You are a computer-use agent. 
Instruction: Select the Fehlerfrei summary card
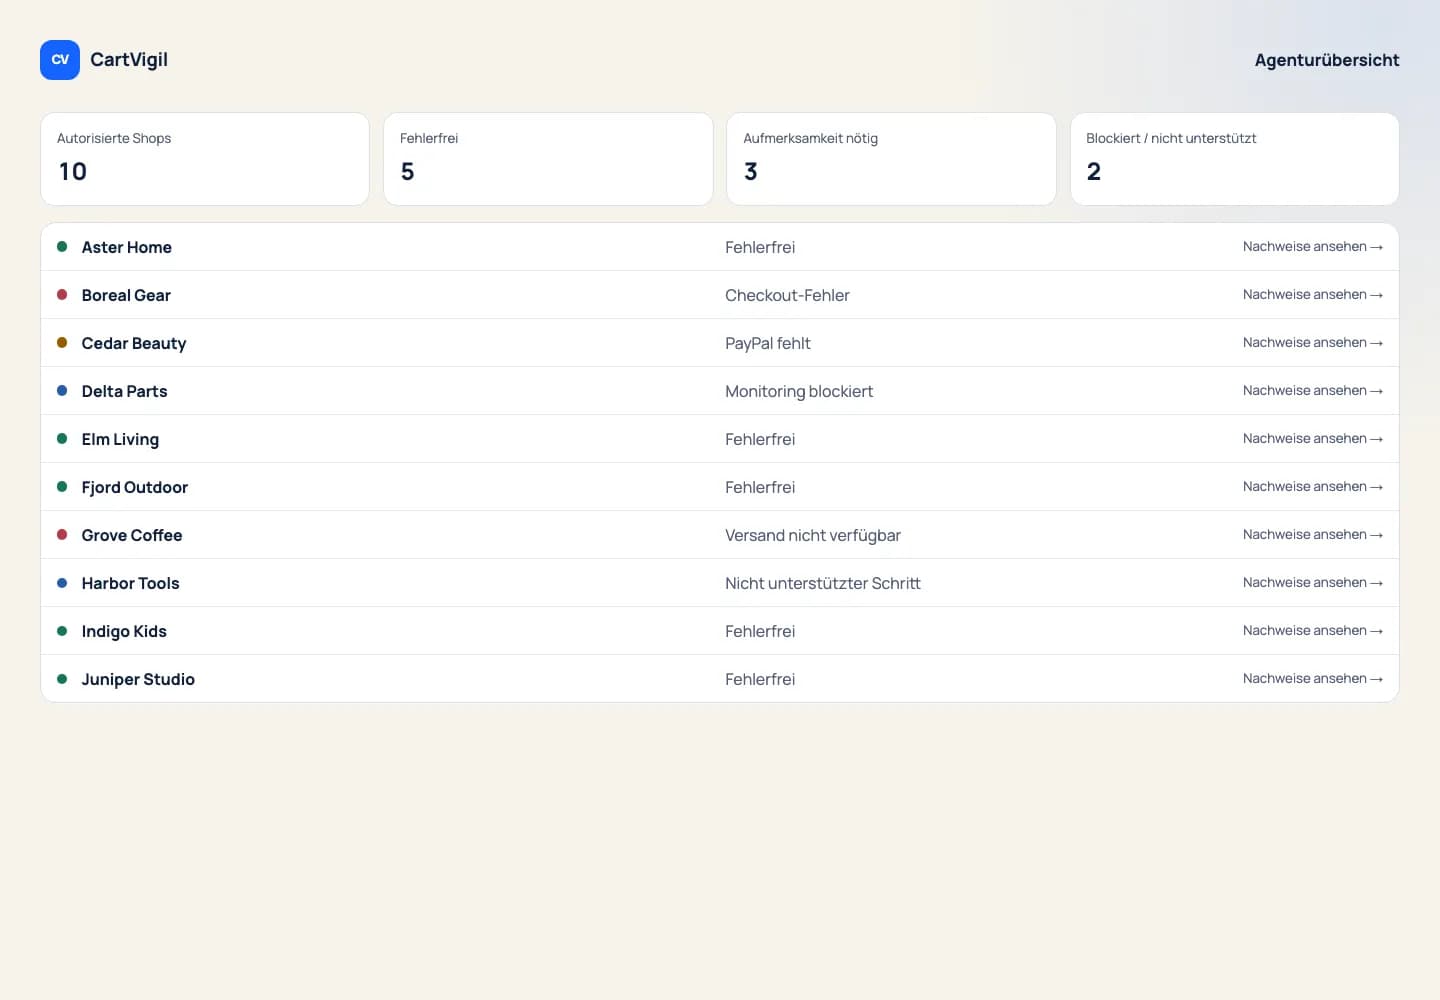coord(548,159)
